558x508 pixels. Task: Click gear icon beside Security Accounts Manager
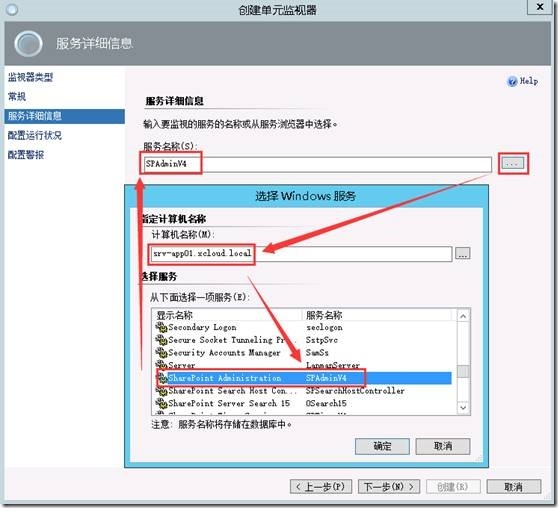pos(162,353)
